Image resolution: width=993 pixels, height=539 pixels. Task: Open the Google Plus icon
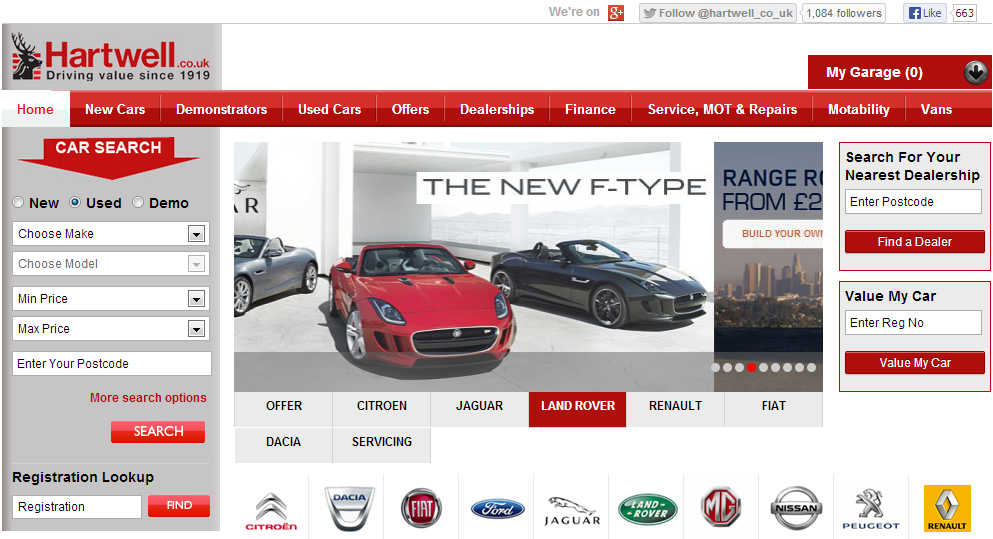616,13
